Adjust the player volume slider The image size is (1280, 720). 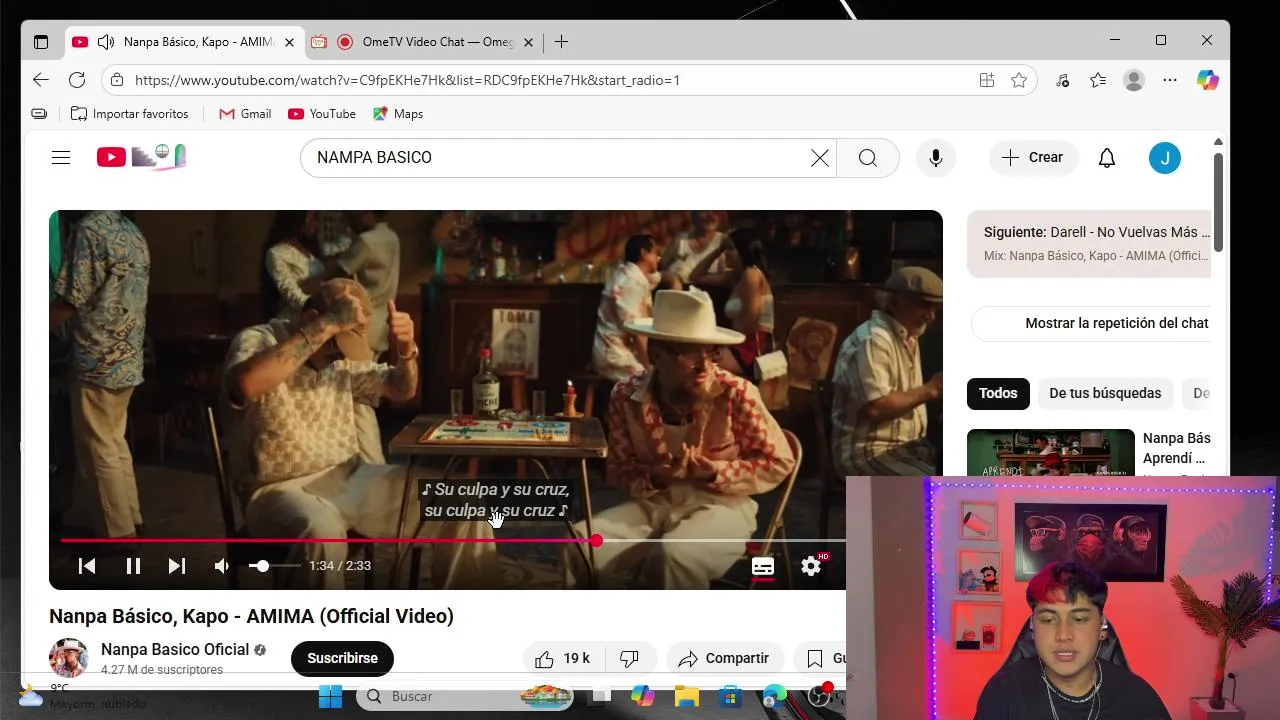pyautogui.click(x=274, y=566)
